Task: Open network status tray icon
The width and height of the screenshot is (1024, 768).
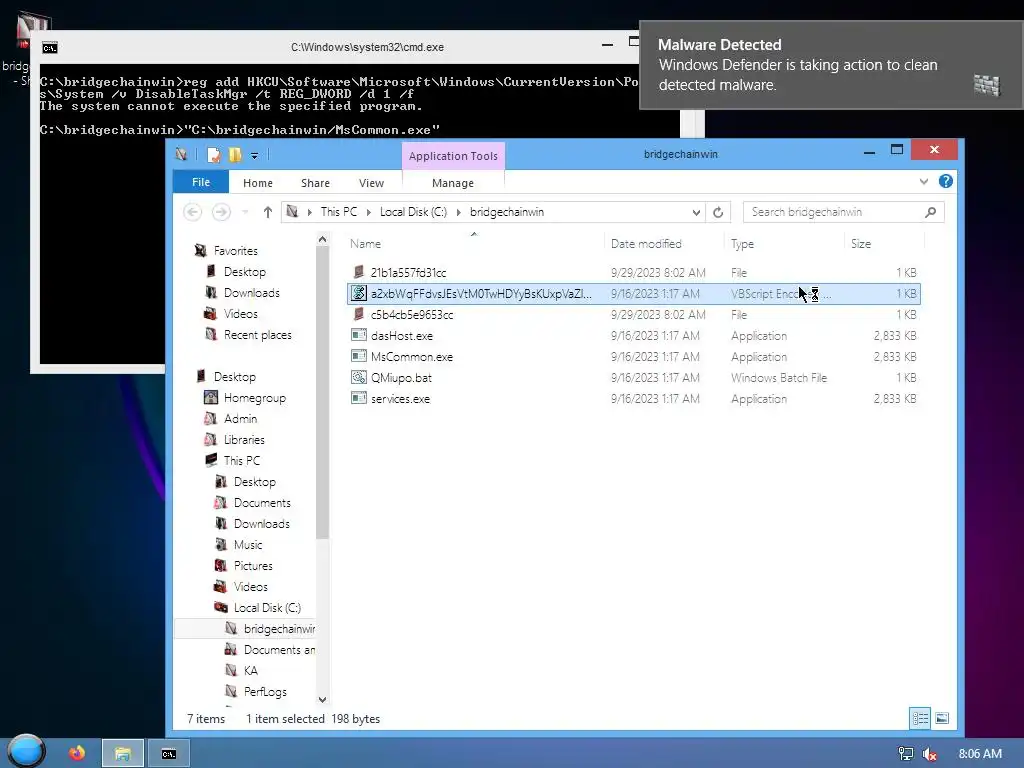Action: click(905, 754)
